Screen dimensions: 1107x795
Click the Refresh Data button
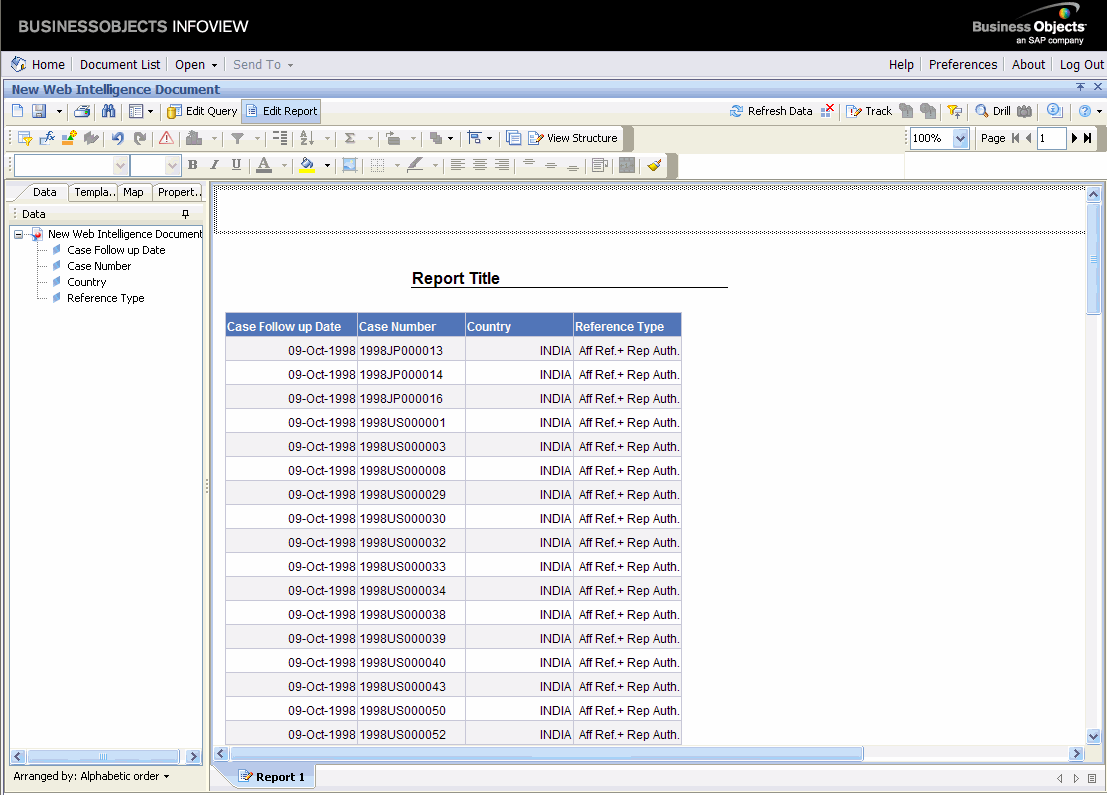tap(771, 111)
